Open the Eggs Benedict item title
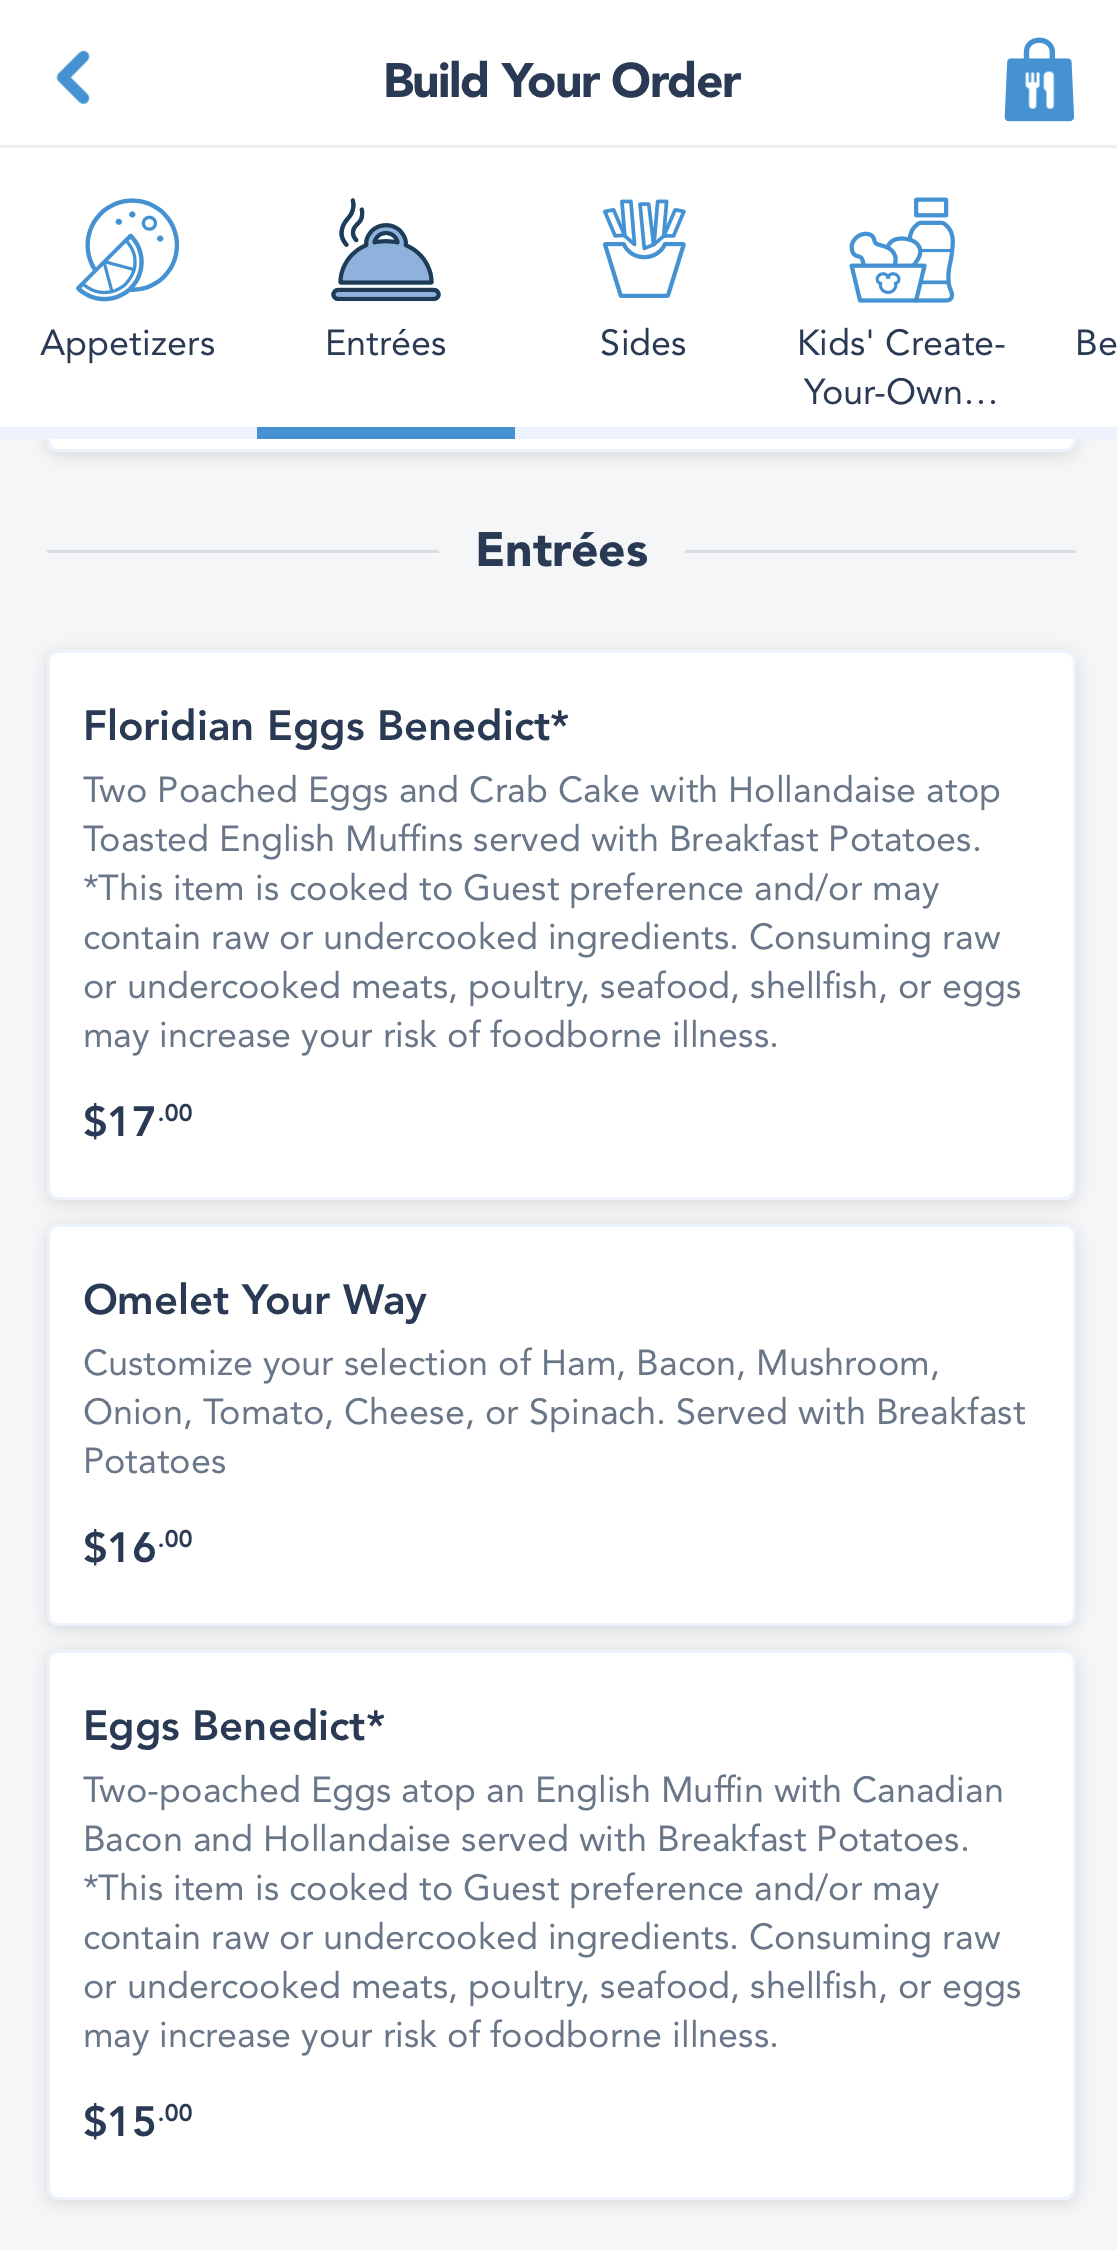Viewport: 1117px width, 2250px height. pos(234,1727)
